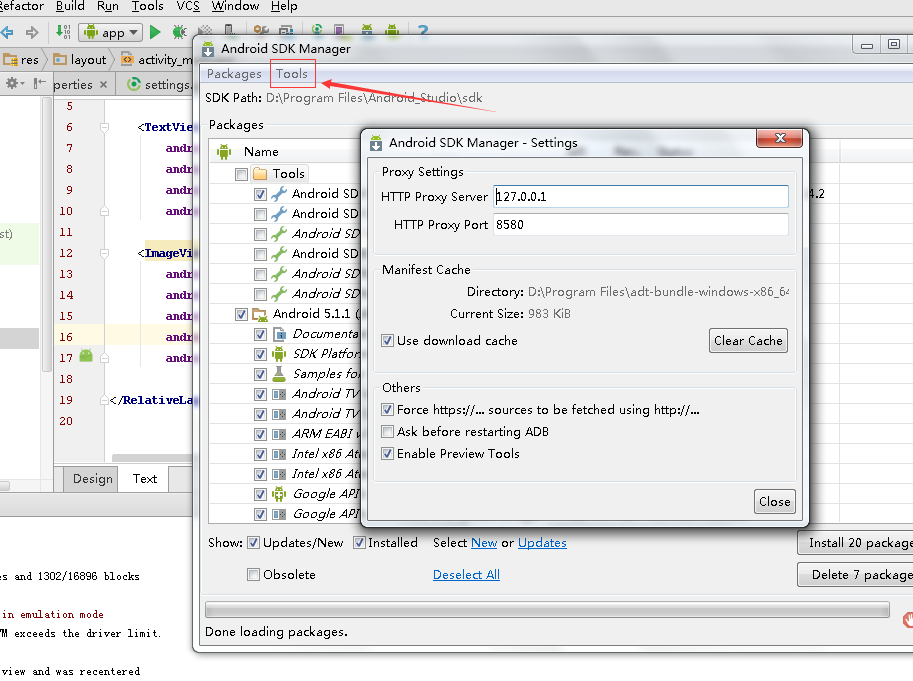
Task: Click the Clear Cache button
Action: pyautogui.click(x=748, y=341)
